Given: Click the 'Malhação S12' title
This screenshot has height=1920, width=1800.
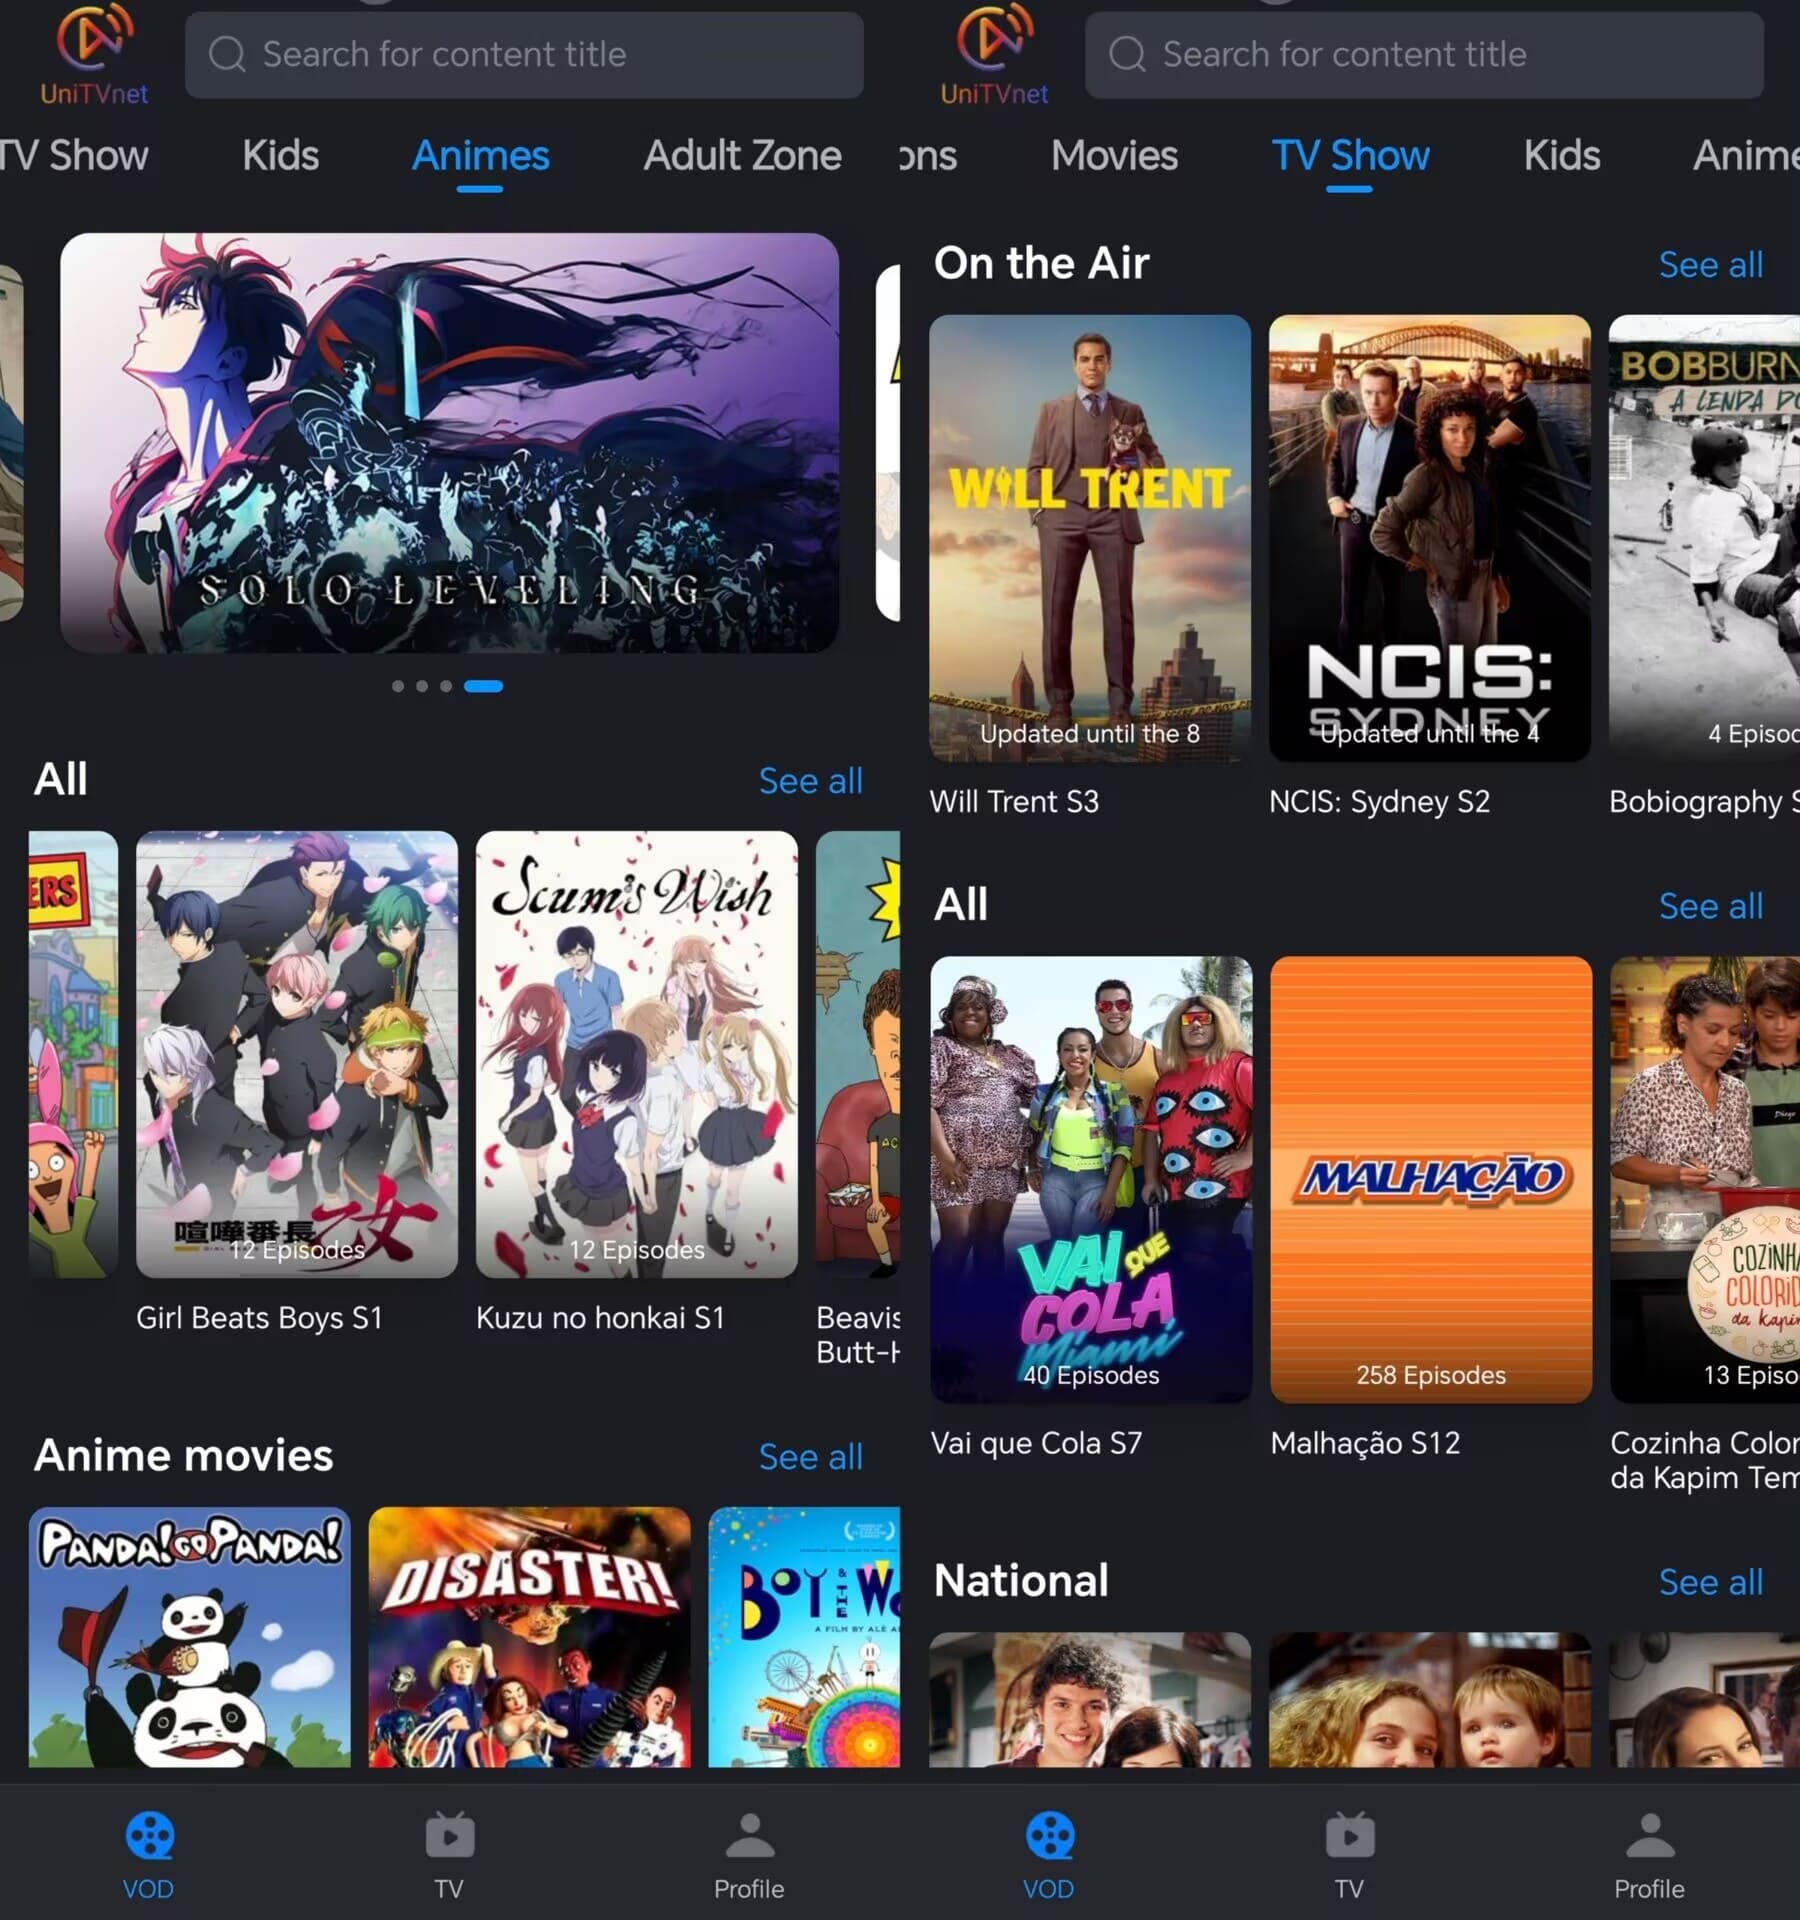Looking at the screenshot, I should (1365, 1443).
